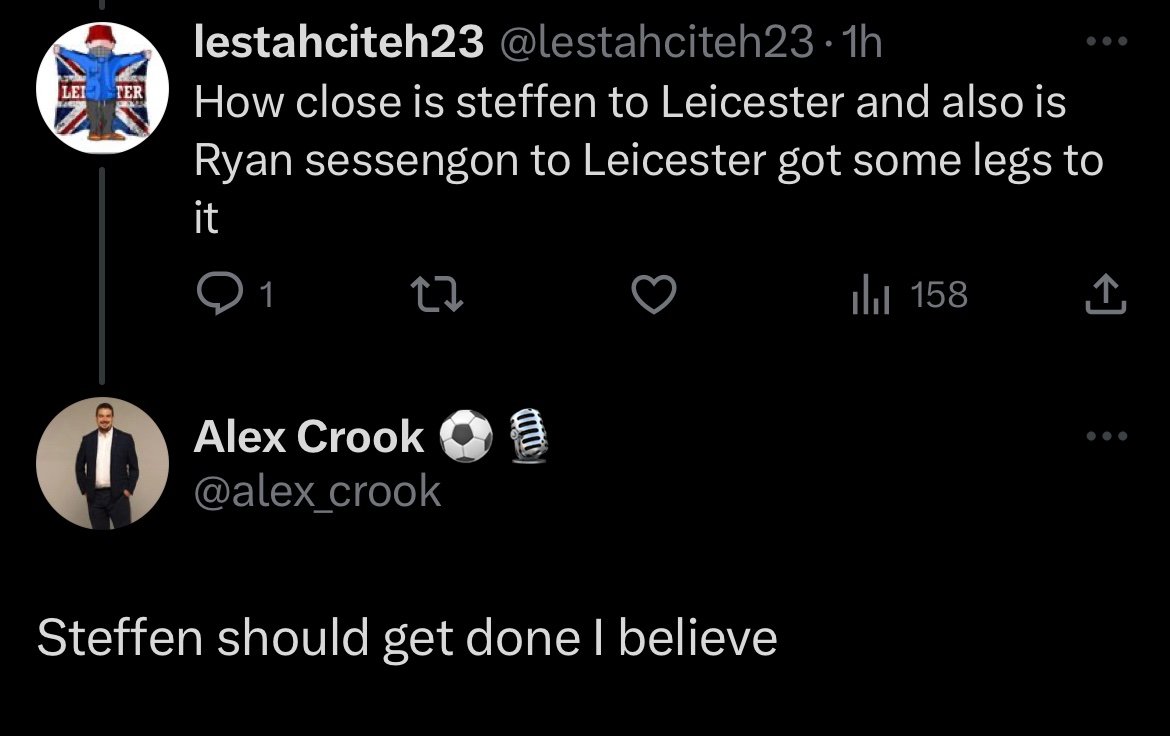The width and height of the screenshot is (1170, 736).
Task: Click the reply speech bubble icon
Action: point(219,293)
